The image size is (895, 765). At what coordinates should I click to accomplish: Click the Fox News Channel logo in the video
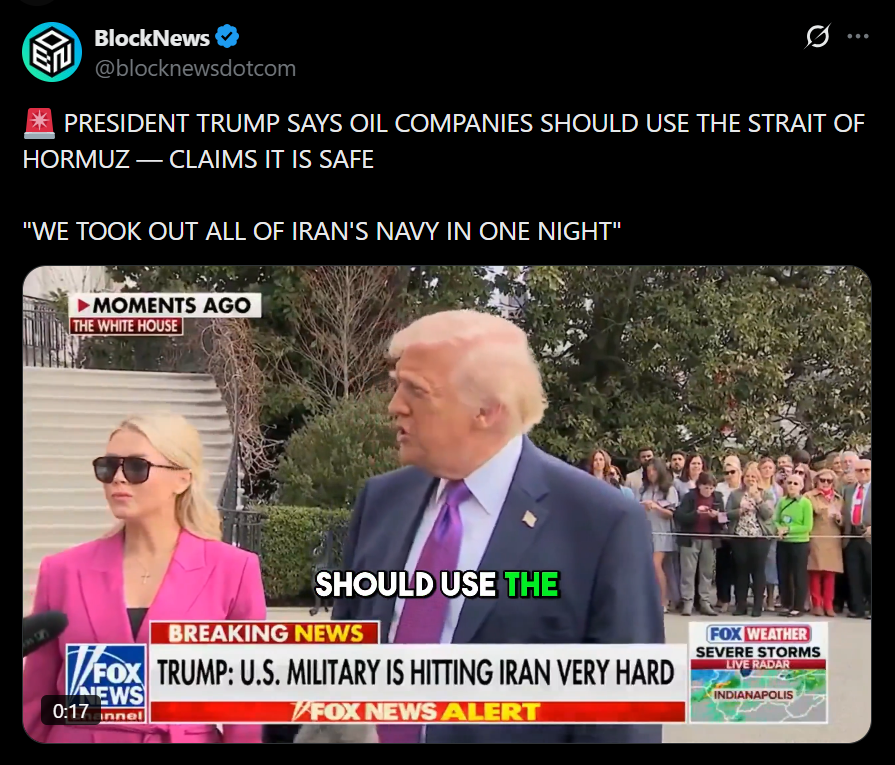point(106,683)
